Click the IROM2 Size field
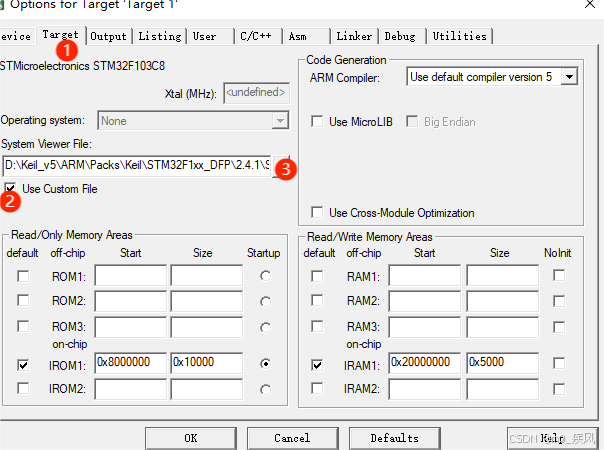Image resolution: width=604 pixels, height=450 pixels. coord(207,389)
